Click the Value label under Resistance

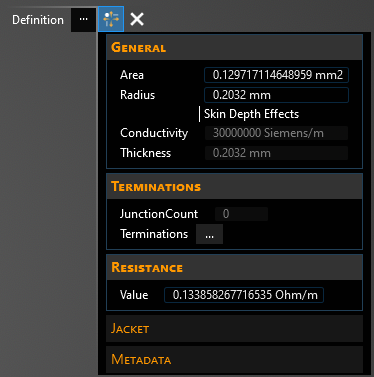[x=134, y=295]
